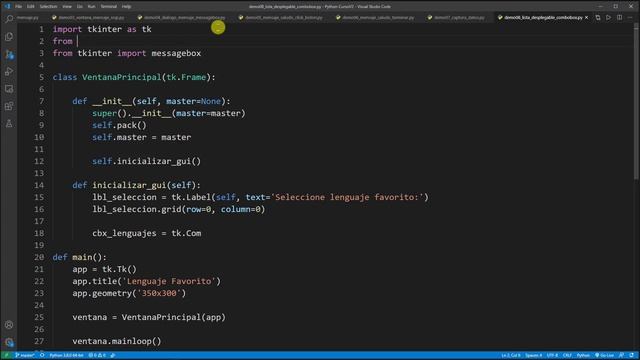This screenshot has width=640, height=360.
Task: Open the Explorer view icon
Action: [9, 37]
